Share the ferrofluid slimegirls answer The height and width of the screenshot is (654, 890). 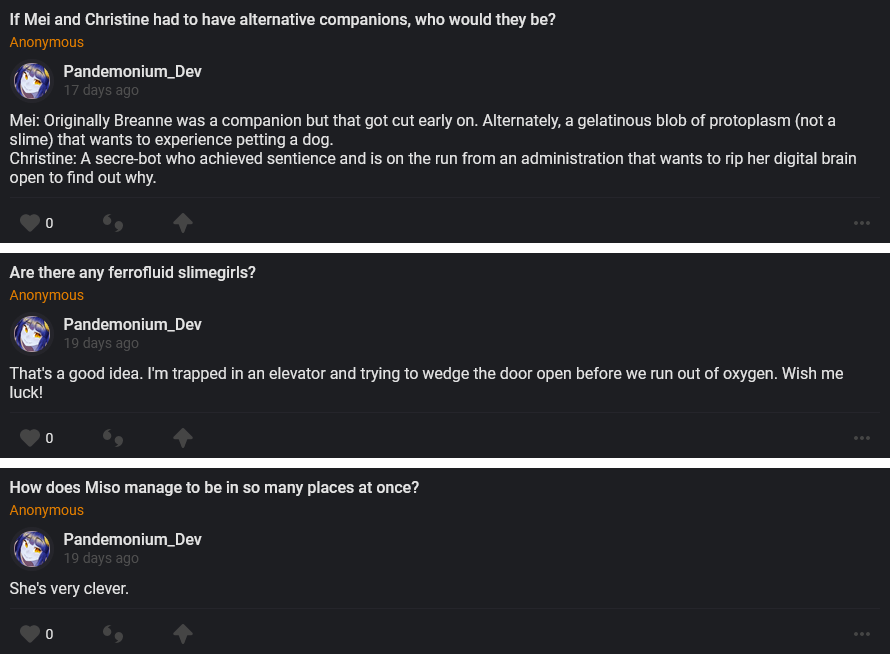(183, 438)
